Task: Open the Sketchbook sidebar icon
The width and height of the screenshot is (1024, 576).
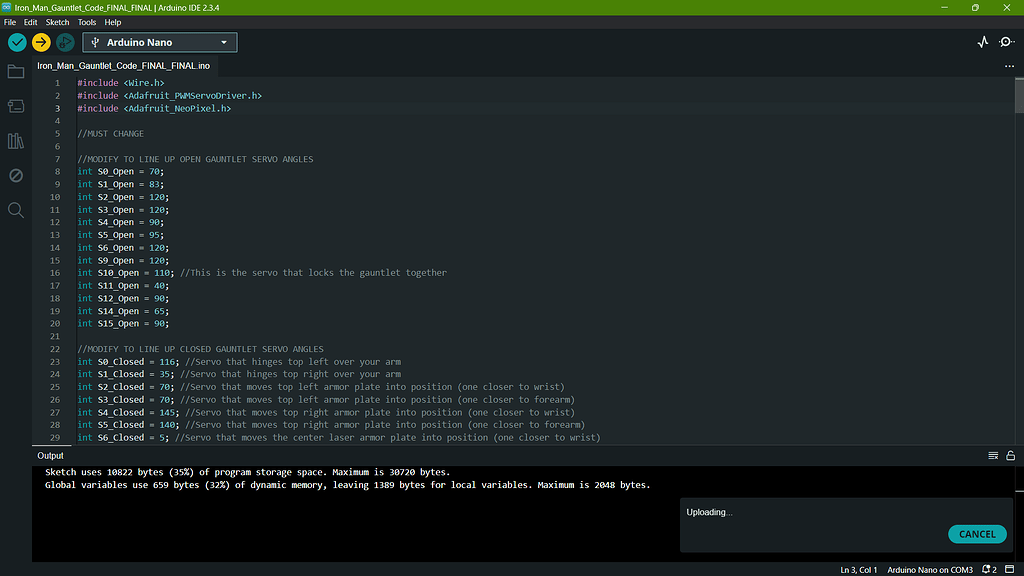Action: (x=15, y=71)
